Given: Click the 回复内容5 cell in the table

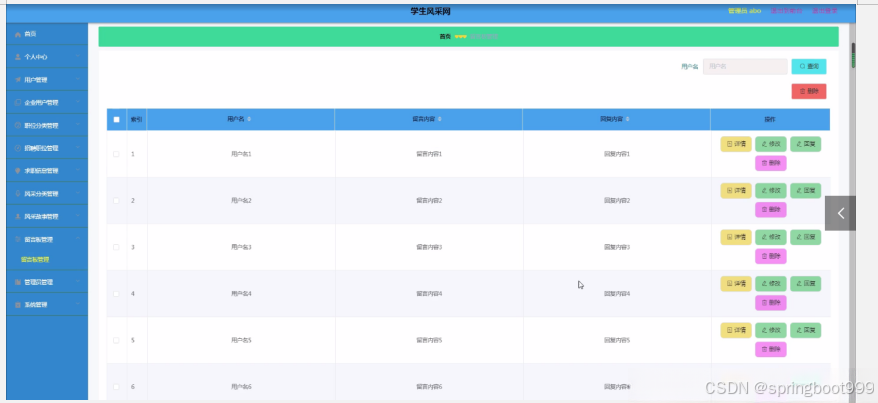Looking at the screenshot, I should [x=617, y=340].
